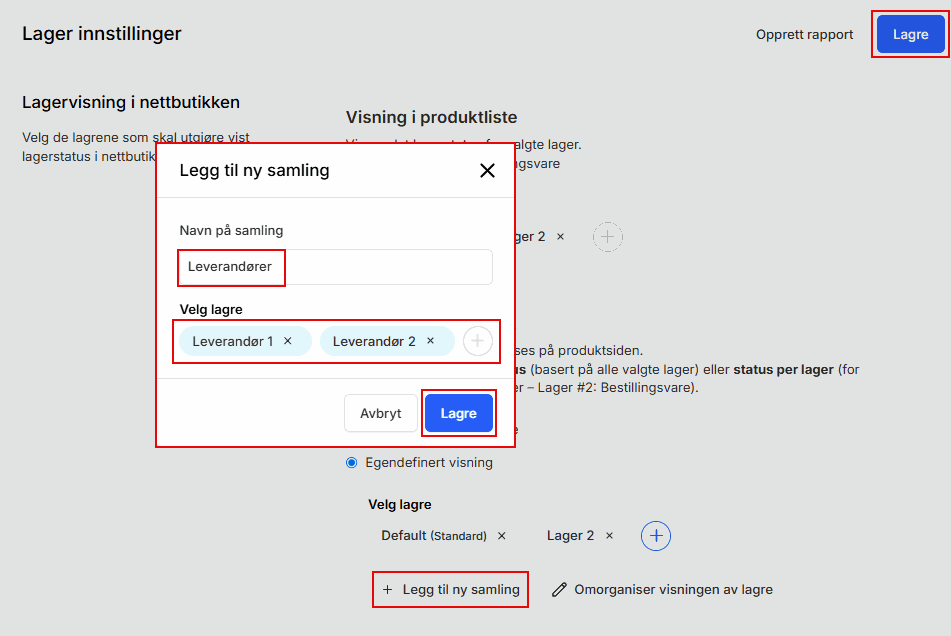Image resolution: width=951 pixels, height=636 pixels.
Task: Save the collection with dialog Lagre button
Action: tap(458, 413)
